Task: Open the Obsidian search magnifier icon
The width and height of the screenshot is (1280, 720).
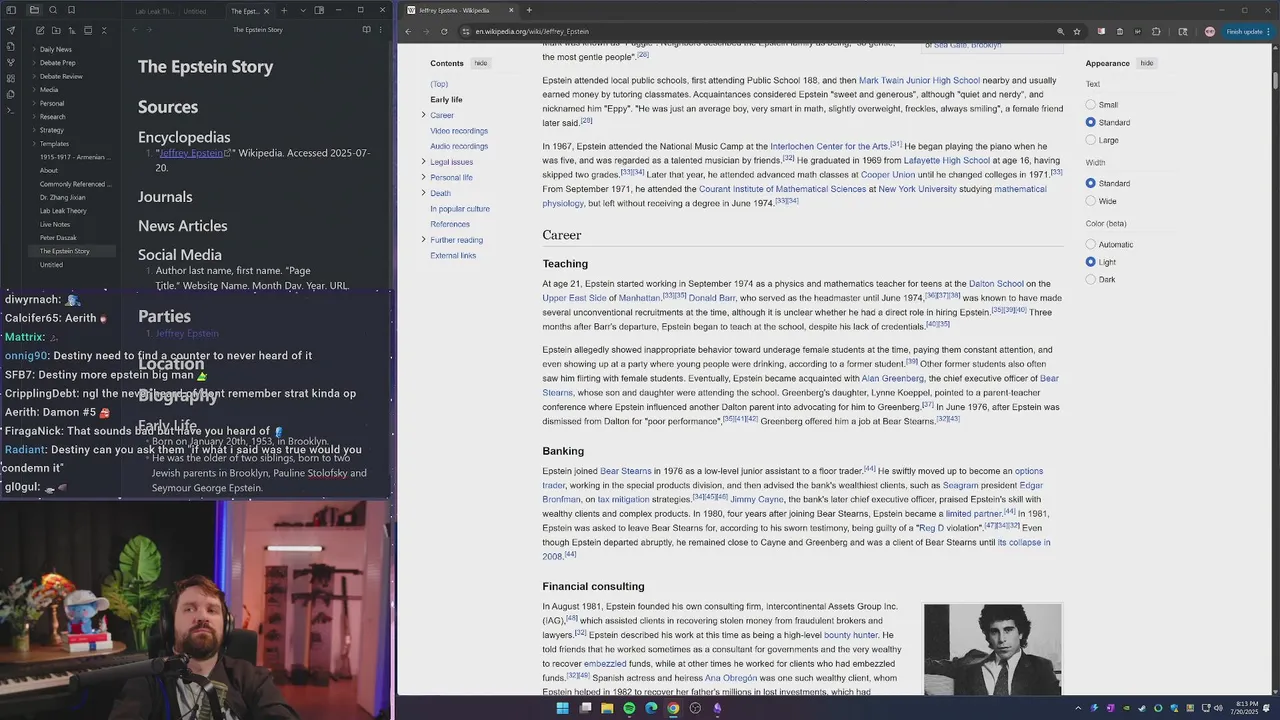Action: pyautogui.click(x=52, y=10)
